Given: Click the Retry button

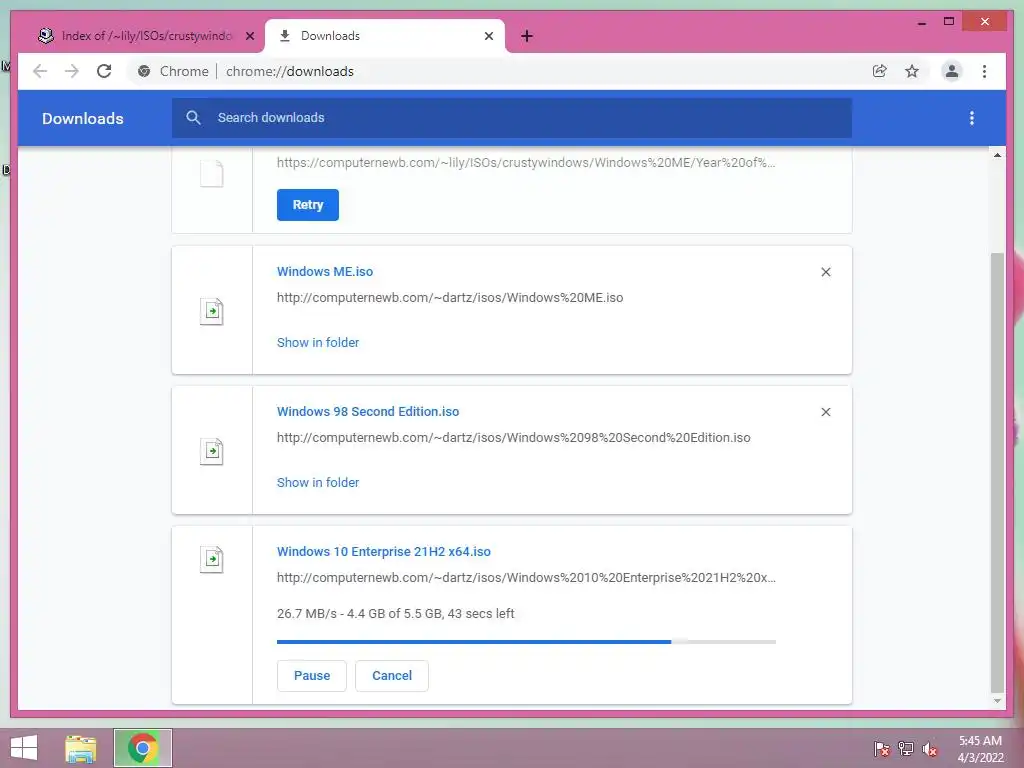Looking at the screenshot, I should (308, 205).
